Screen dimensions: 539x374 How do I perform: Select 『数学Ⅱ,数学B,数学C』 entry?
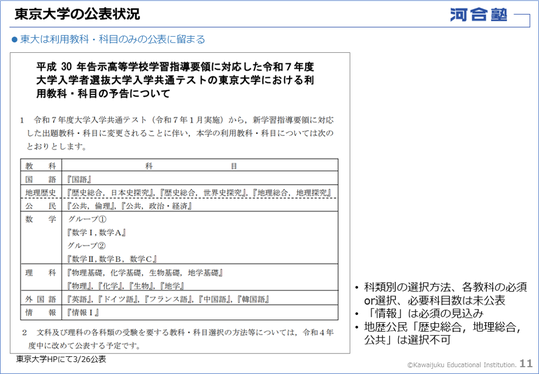pyautogui.click(x=112, y=259)
